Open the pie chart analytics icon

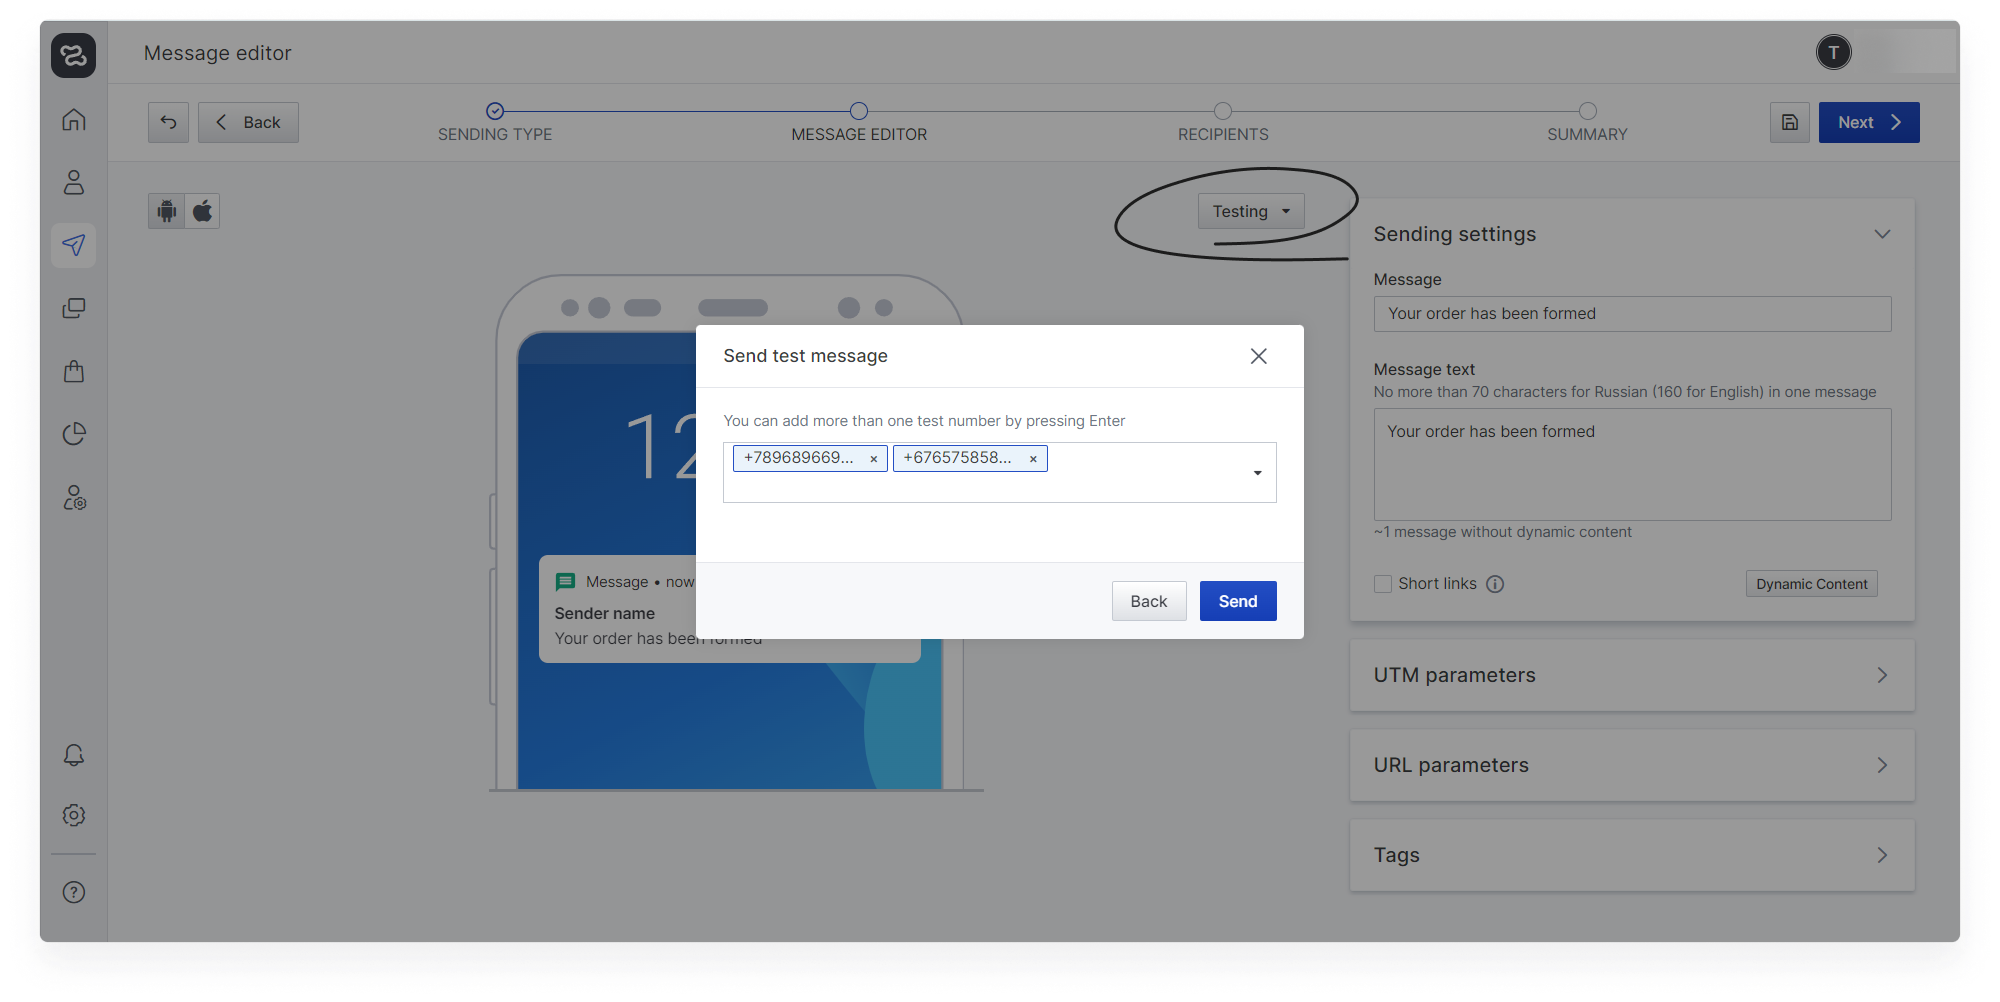(x=74, y=434)
